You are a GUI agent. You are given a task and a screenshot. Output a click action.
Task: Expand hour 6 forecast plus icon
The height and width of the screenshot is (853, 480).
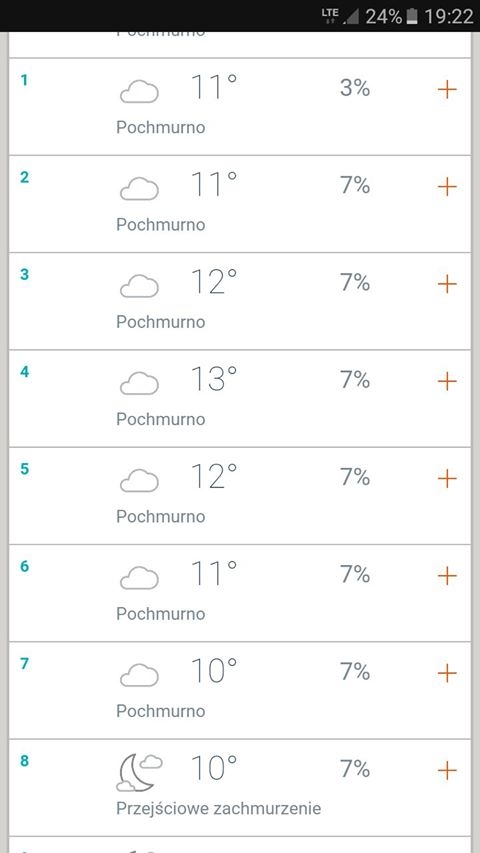coord(447,576)
